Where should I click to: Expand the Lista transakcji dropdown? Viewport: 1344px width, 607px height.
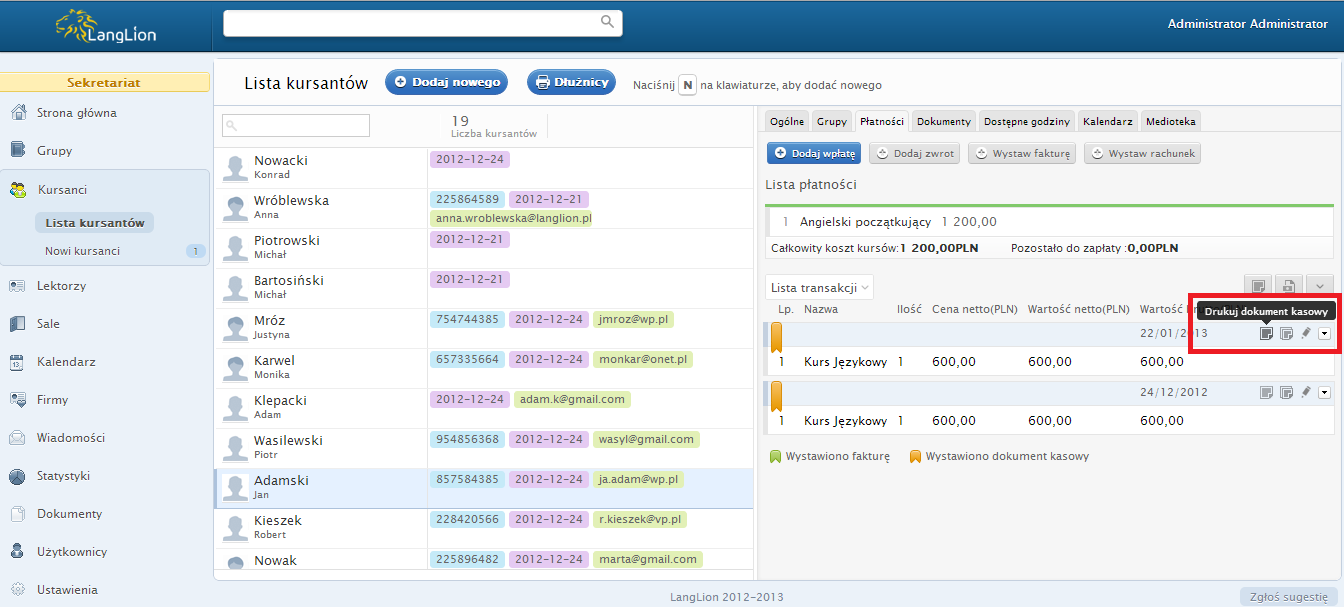[x=819, y=288]
